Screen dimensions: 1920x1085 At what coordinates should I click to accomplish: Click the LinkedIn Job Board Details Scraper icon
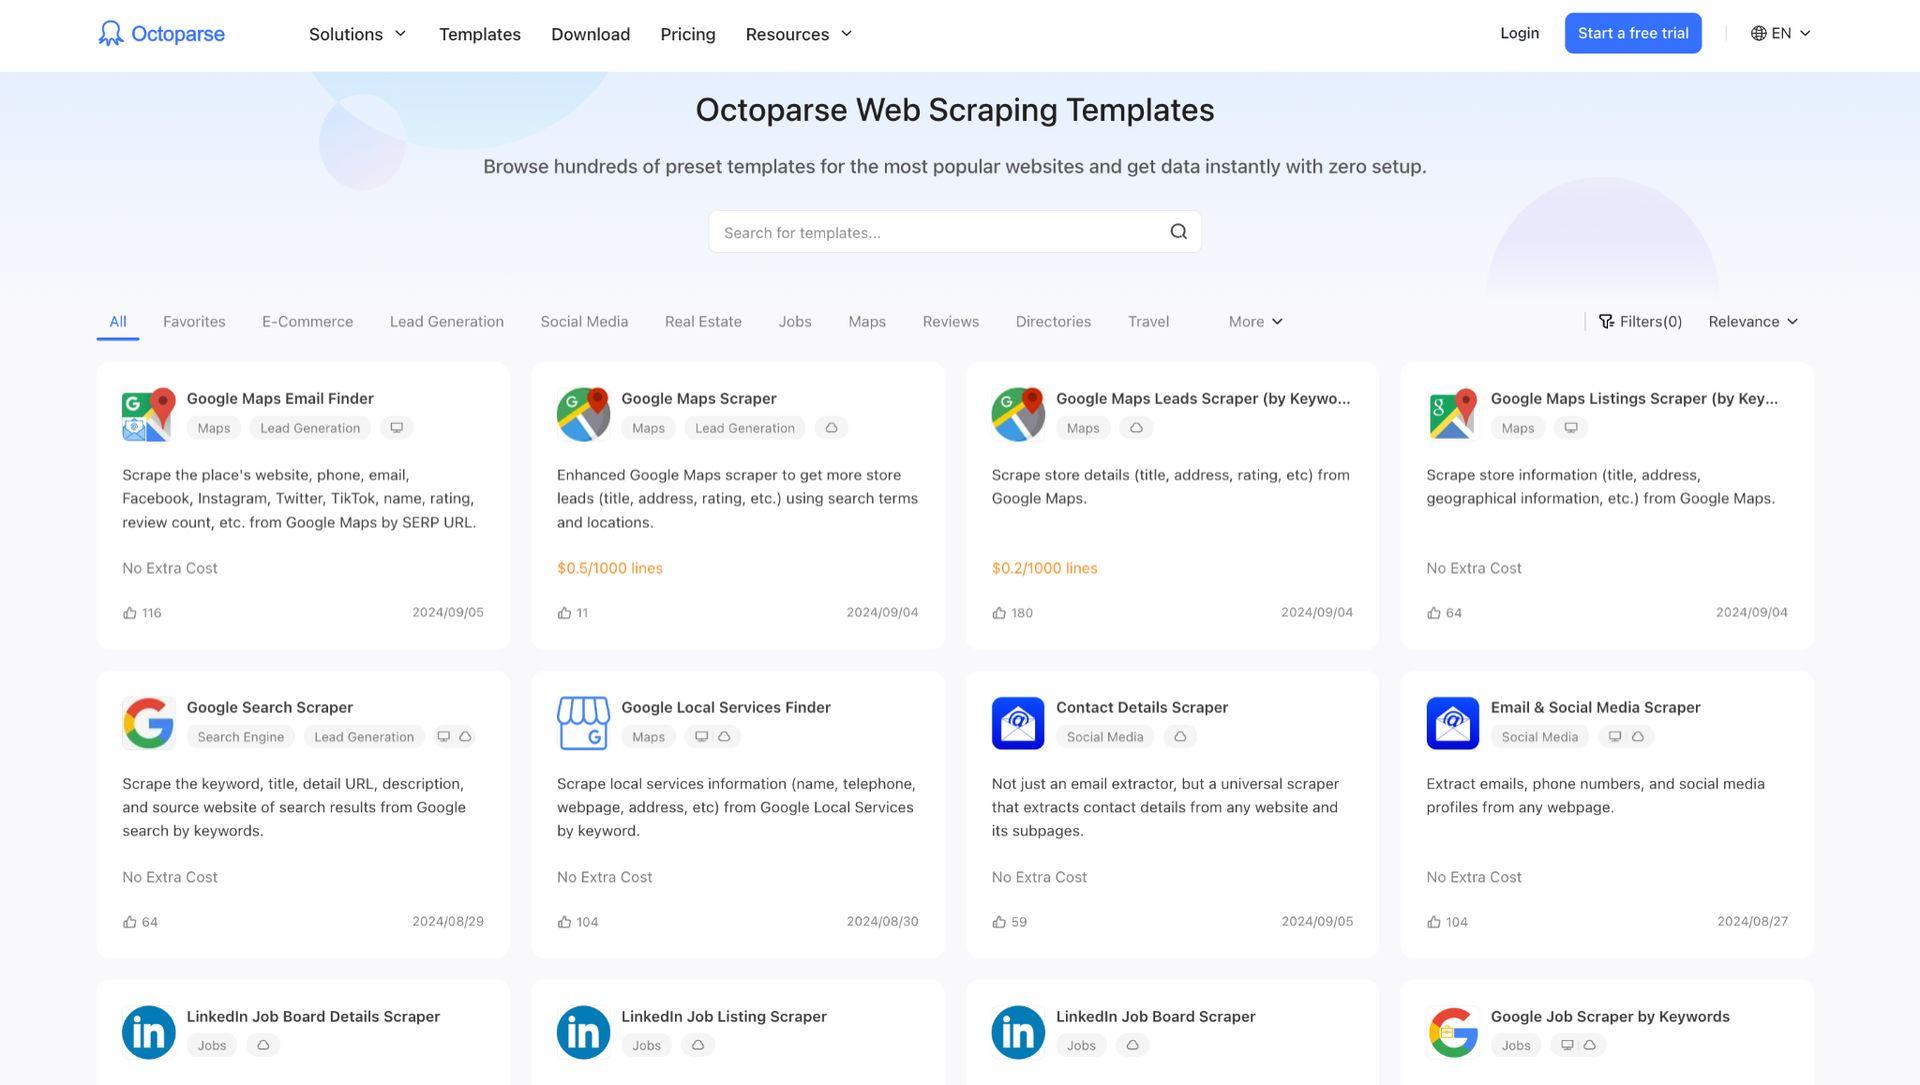[x=148, y=1031]
